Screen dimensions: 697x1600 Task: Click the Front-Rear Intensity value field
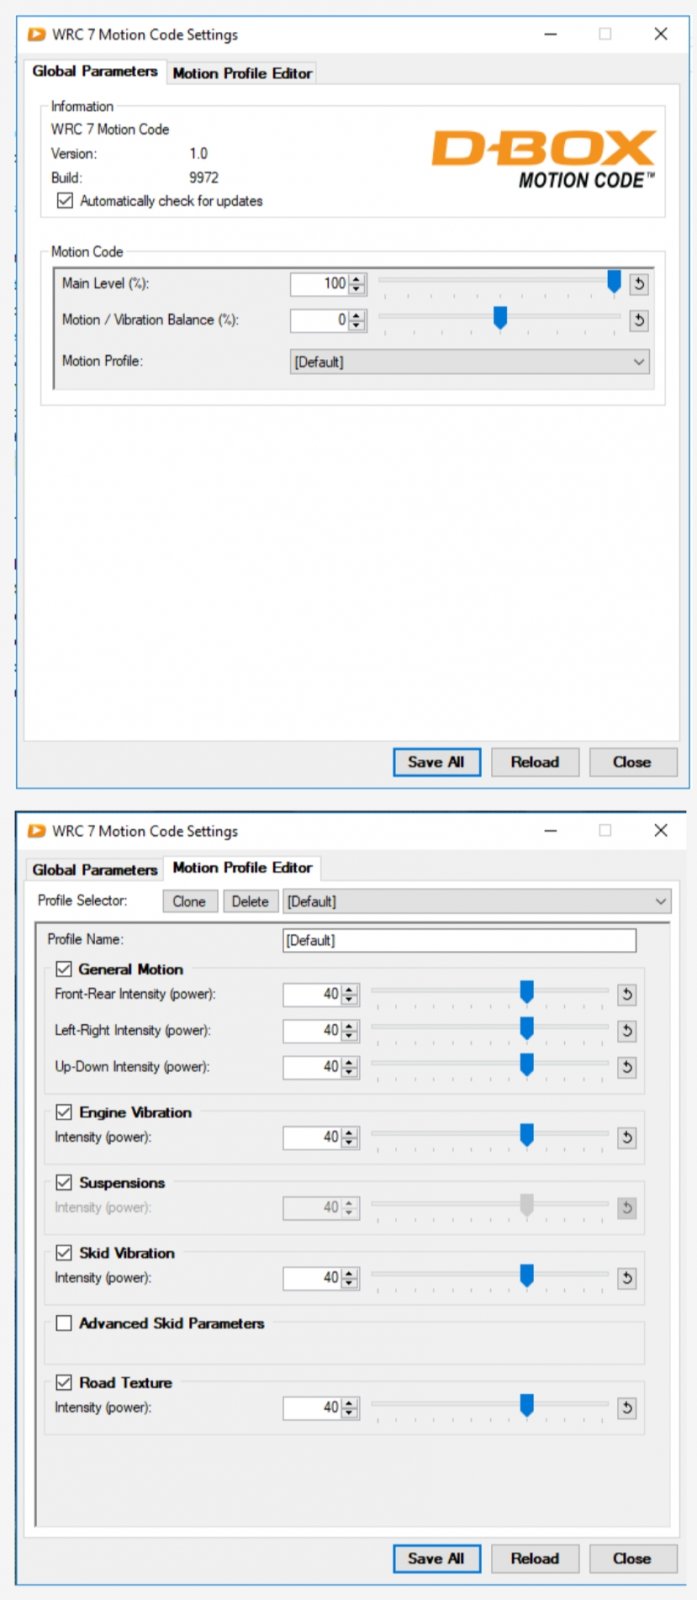(312, 994)
